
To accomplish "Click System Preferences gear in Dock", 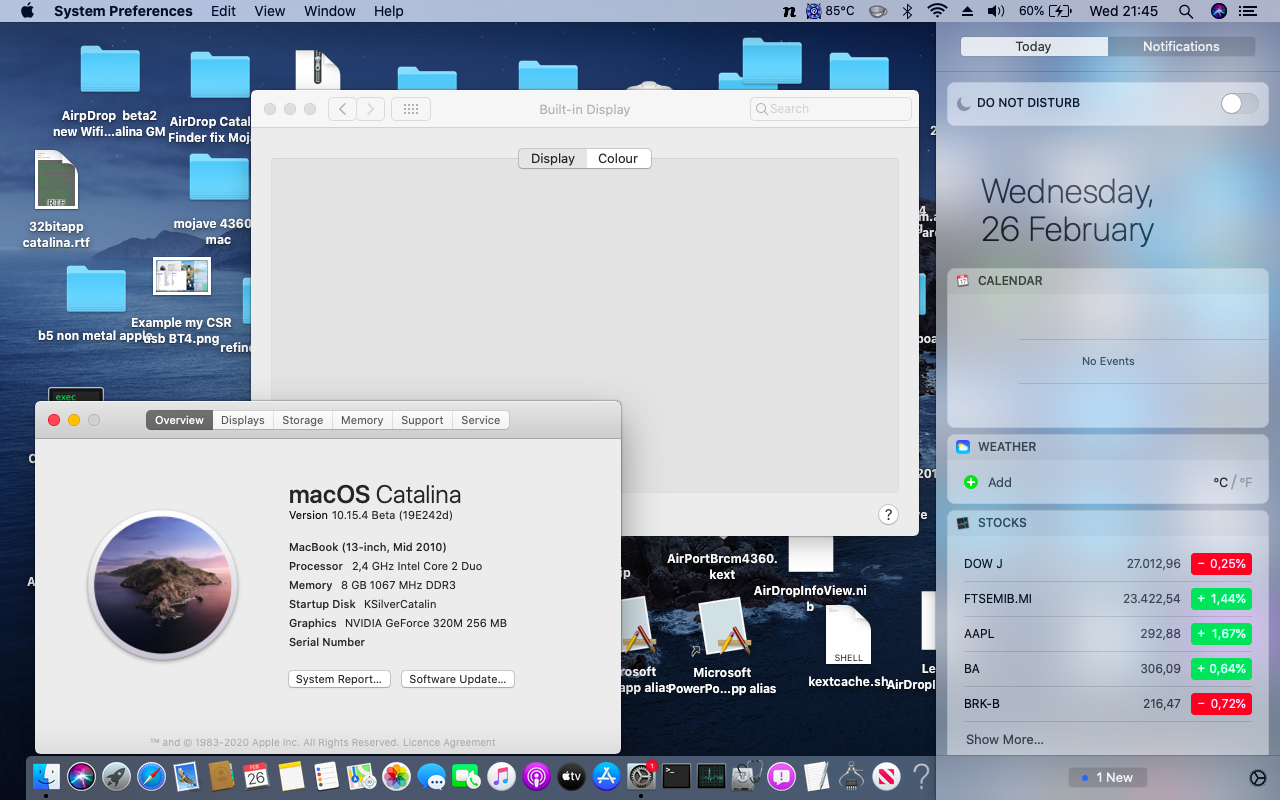I will click(x=641, y=775).
